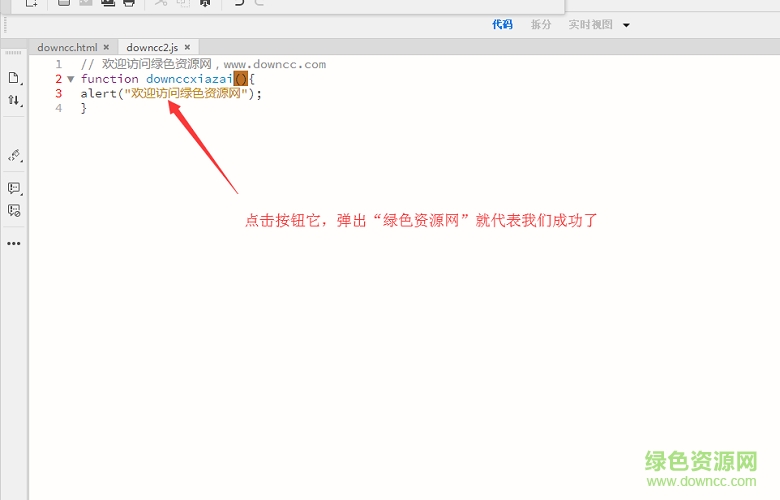
Task: Click line number 3 in the gutter
Action: 58,93
